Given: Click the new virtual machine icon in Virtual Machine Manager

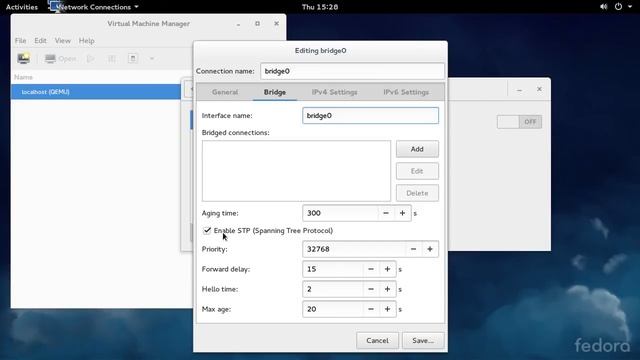Looking at the screenshot, I should pos(23,58).
